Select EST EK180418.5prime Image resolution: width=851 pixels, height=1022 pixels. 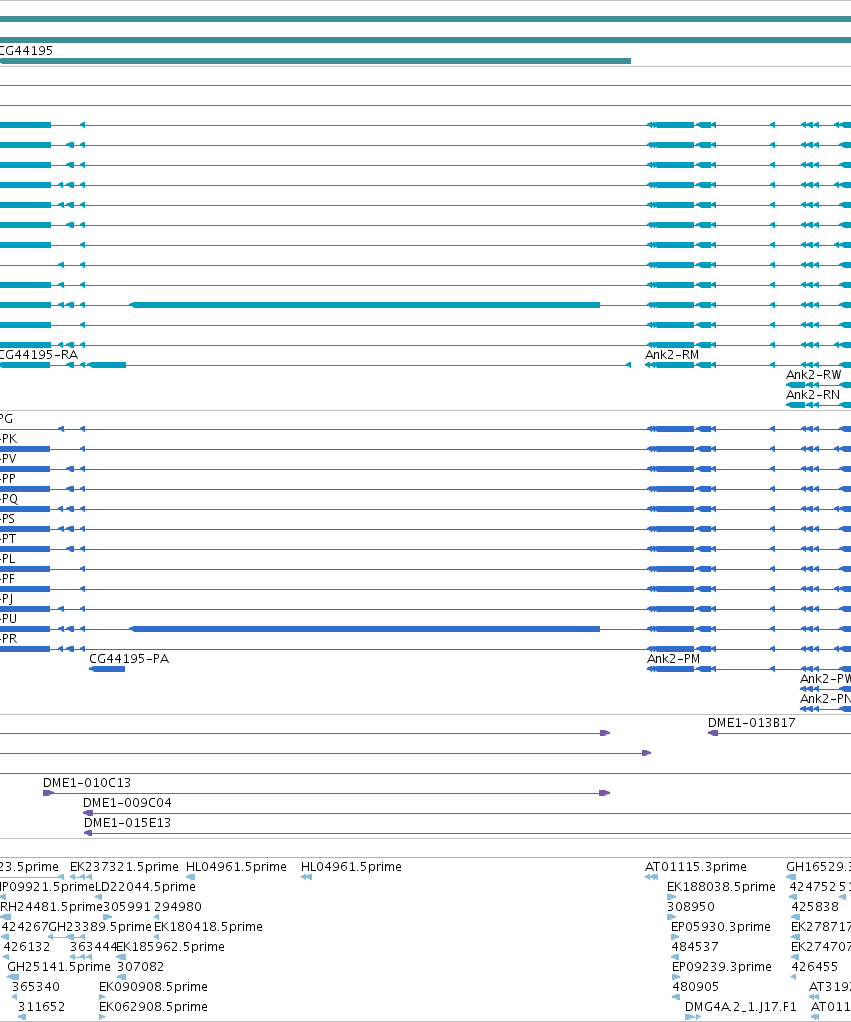click(208, 926)
